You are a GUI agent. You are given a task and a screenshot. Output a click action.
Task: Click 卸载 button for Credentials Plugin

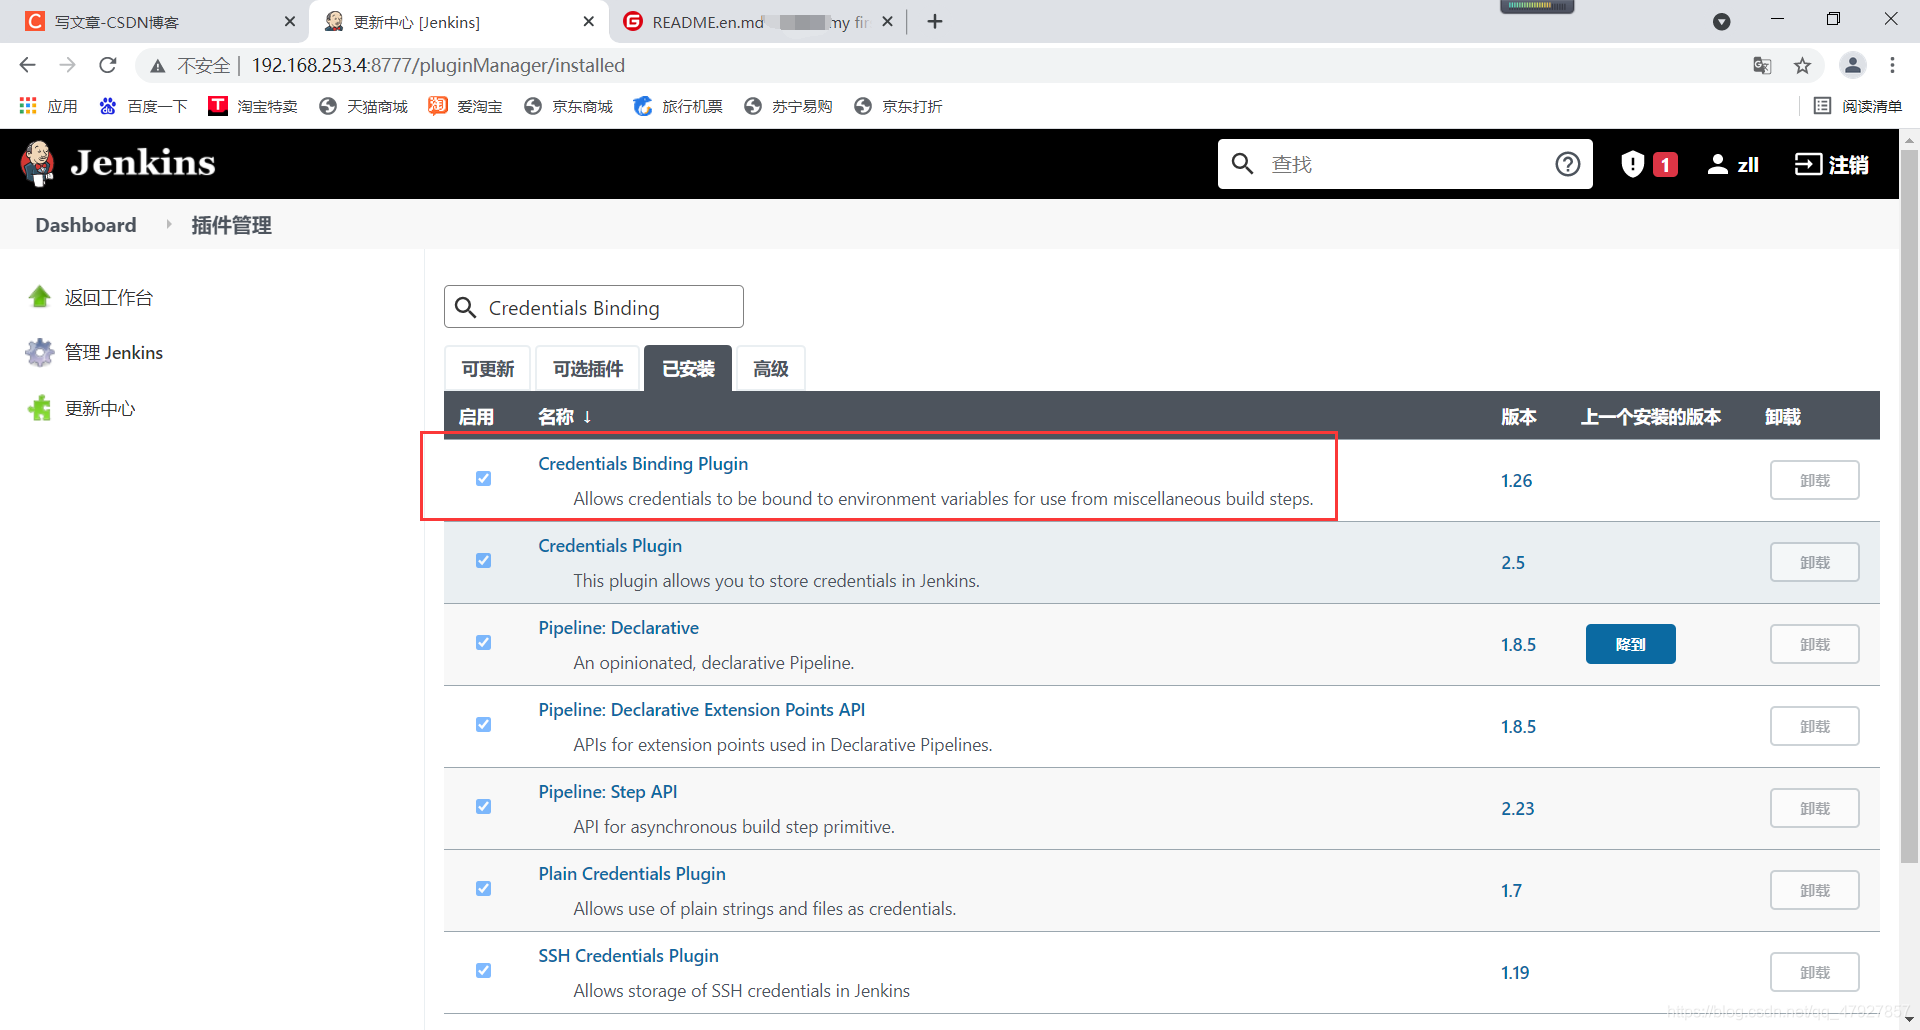[1815, 562]
